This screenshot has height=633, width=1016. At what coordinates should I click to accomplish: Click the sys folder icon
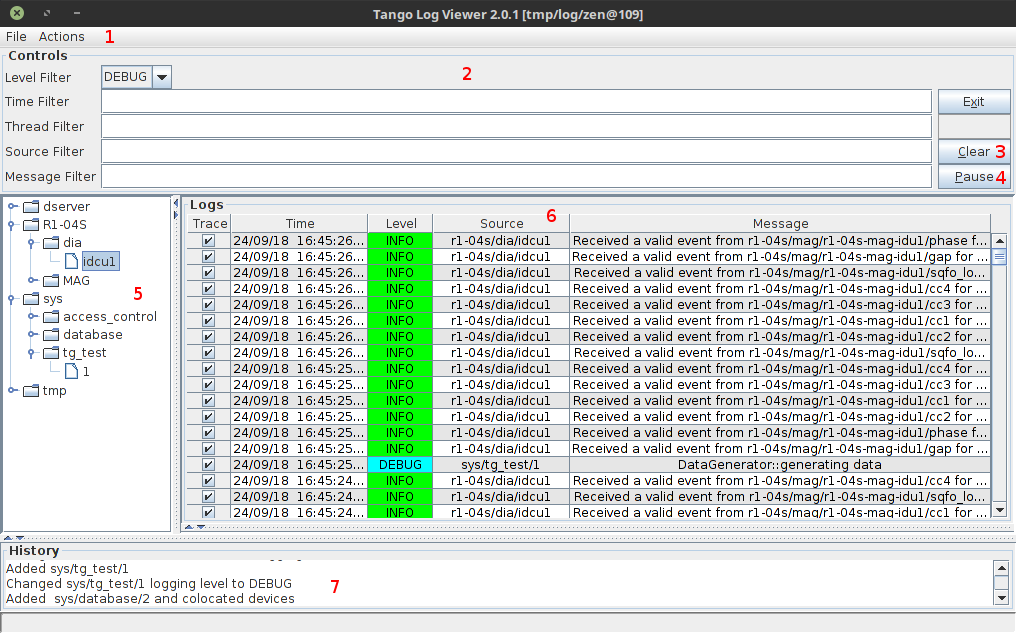pyautogui.click(x=31, y=299)
